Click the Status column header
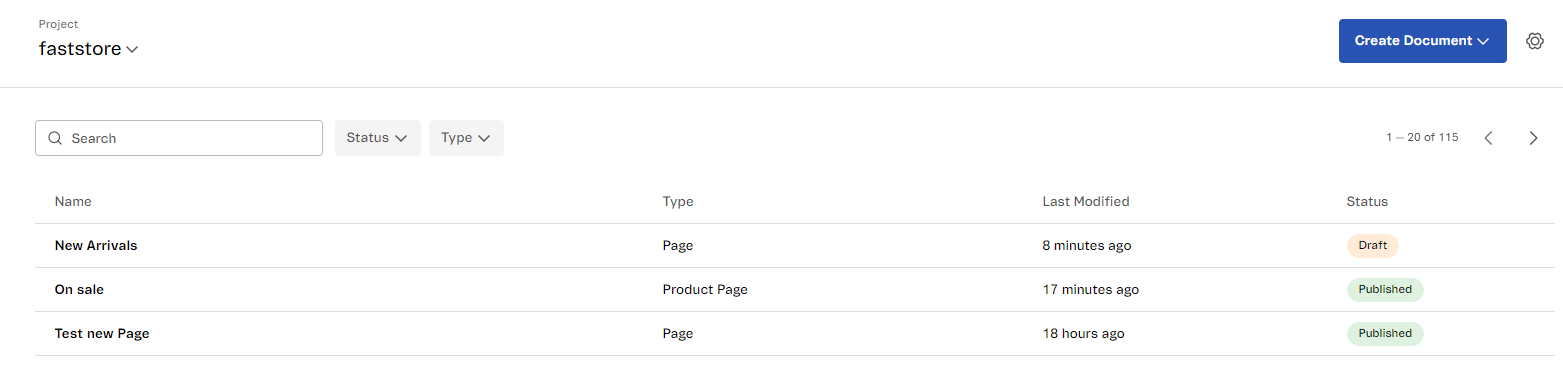This screenshot has width=1563, height=365. coord(1367,201)
